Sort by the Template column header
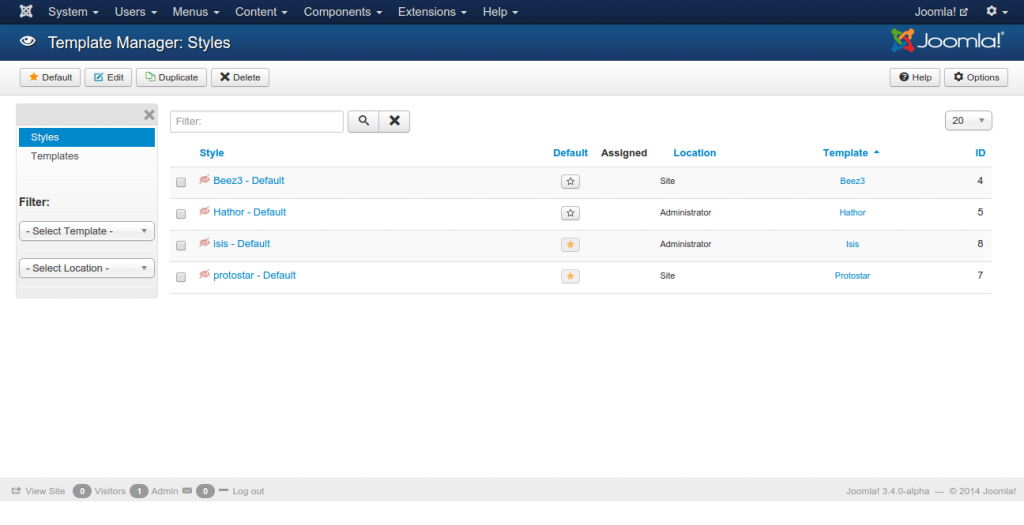1024x525 pixels. click(x=851, y=153)
